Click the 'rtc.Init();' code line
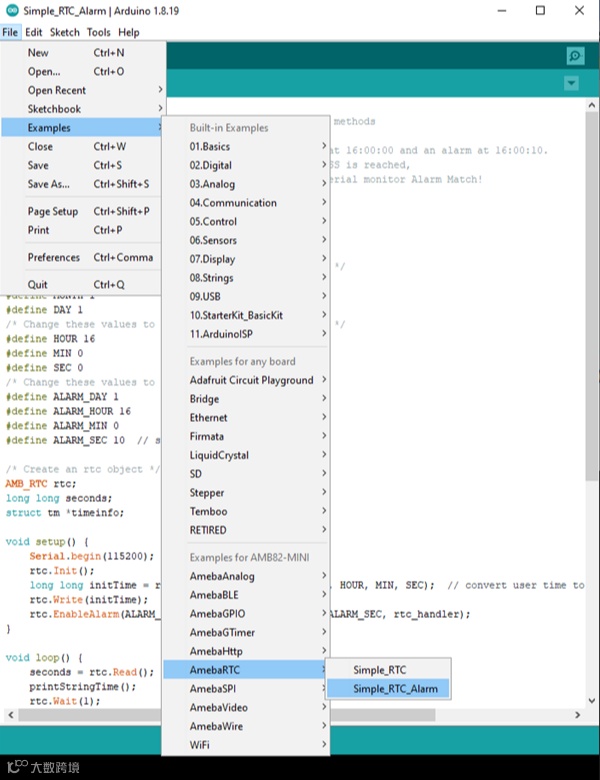Screen dimensions: 600x780 point(62,571)
